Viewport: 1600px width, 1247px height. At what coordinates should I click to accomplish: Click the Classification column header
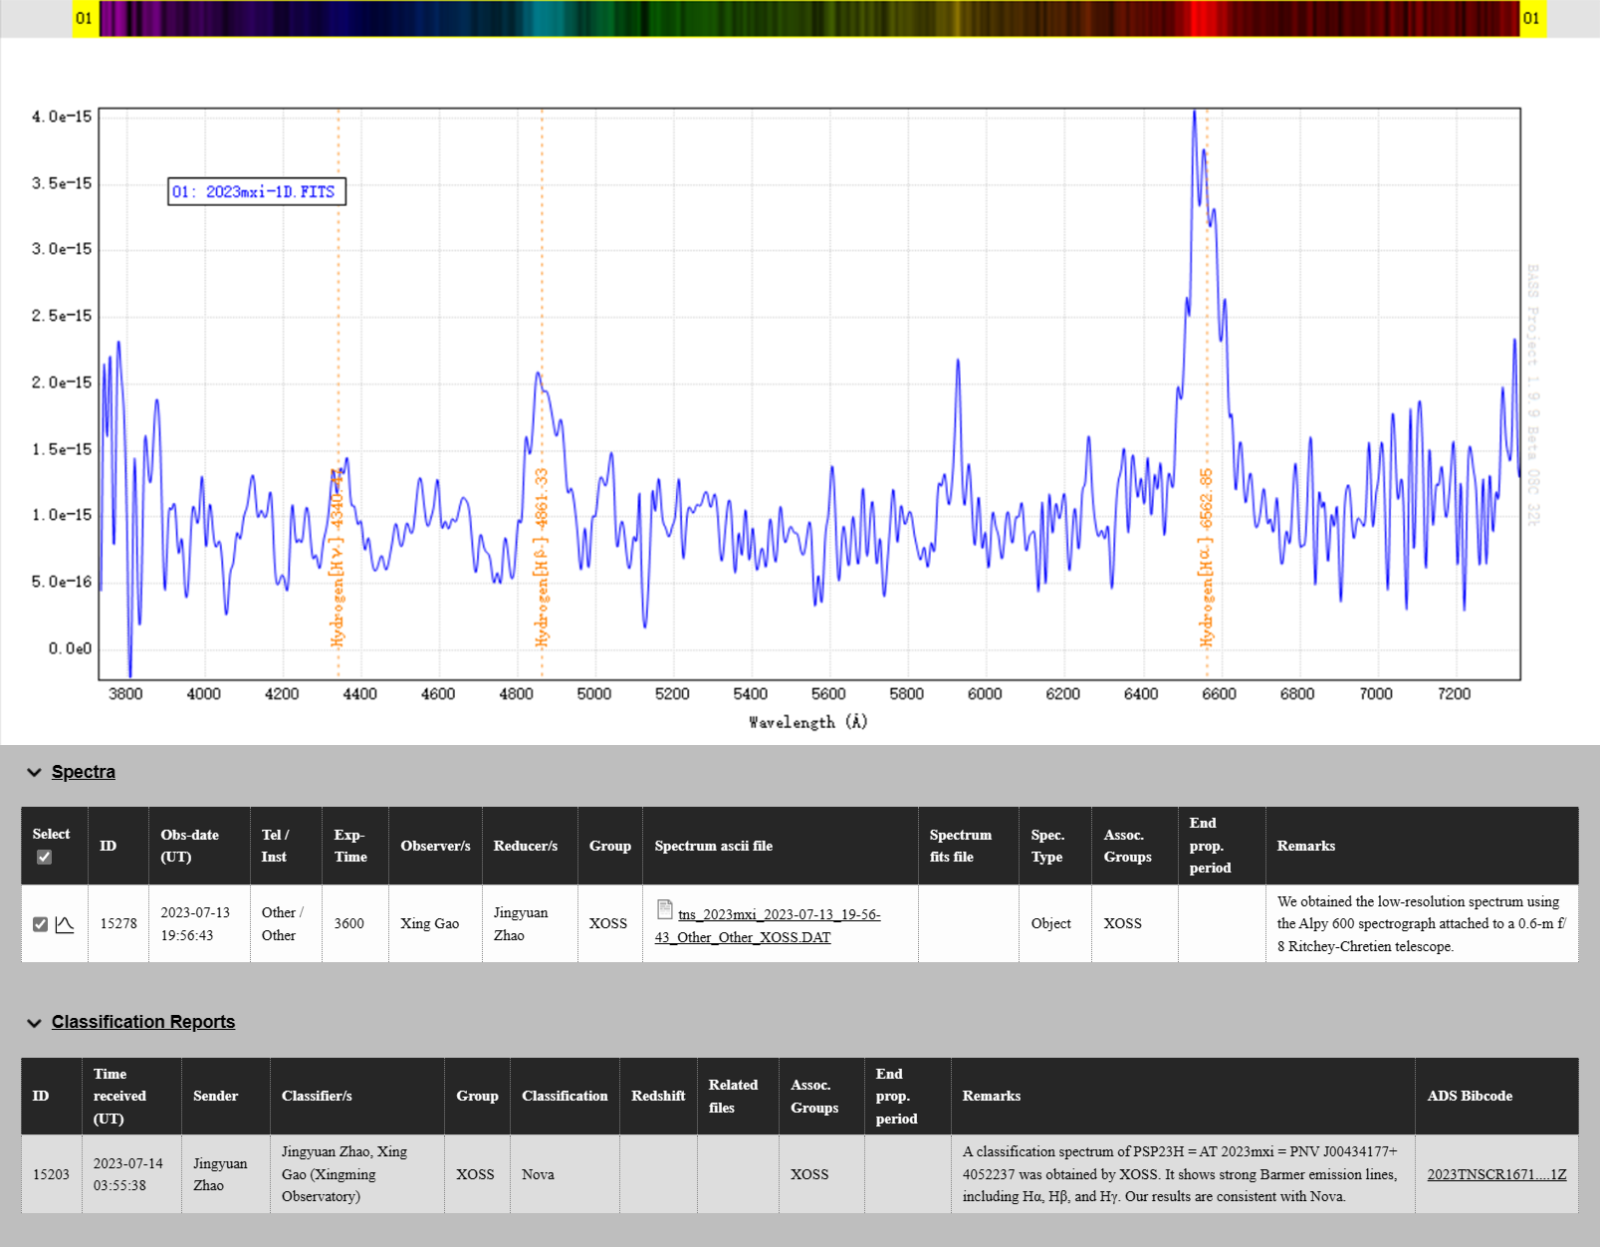(x=565, y=1096)
